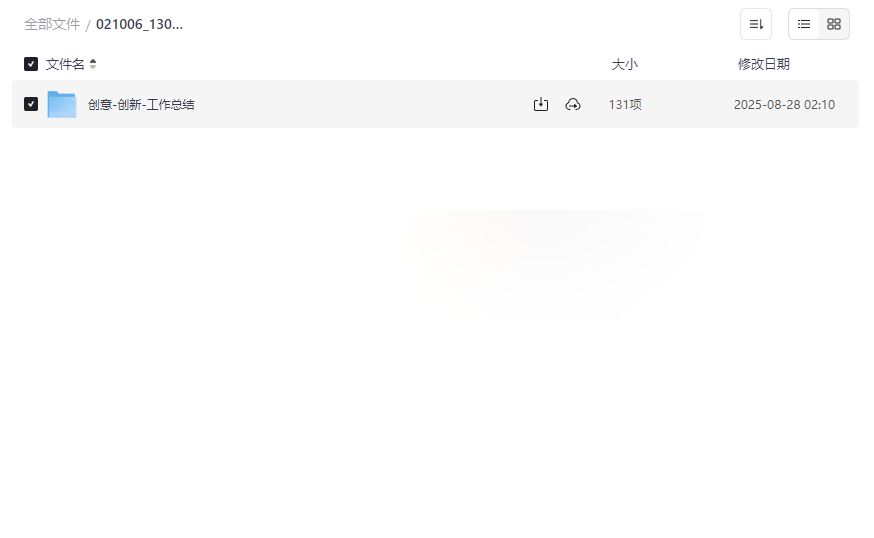Open the 创意-创新-工作总结 folder name
Screen dimensions: 874x538
pos(141,104)
